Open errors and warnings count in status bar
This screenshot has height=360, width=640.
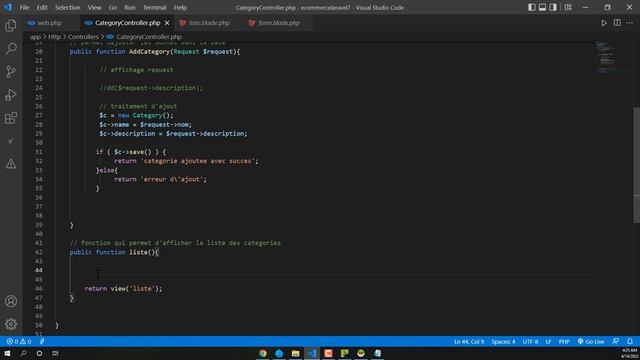tap(19, 341)
